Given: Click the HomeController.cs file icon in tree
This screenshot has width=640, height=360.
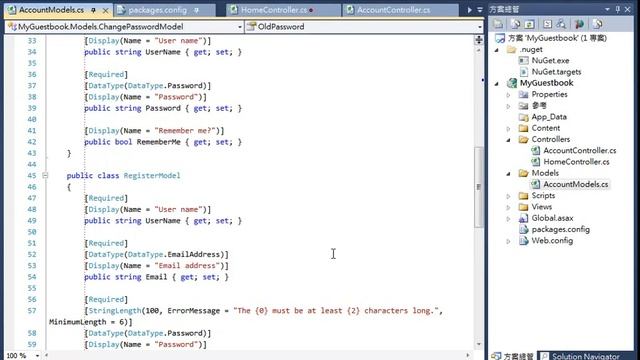Looking at the screenshot, I should pyautogui.click(x=535, y=162).
